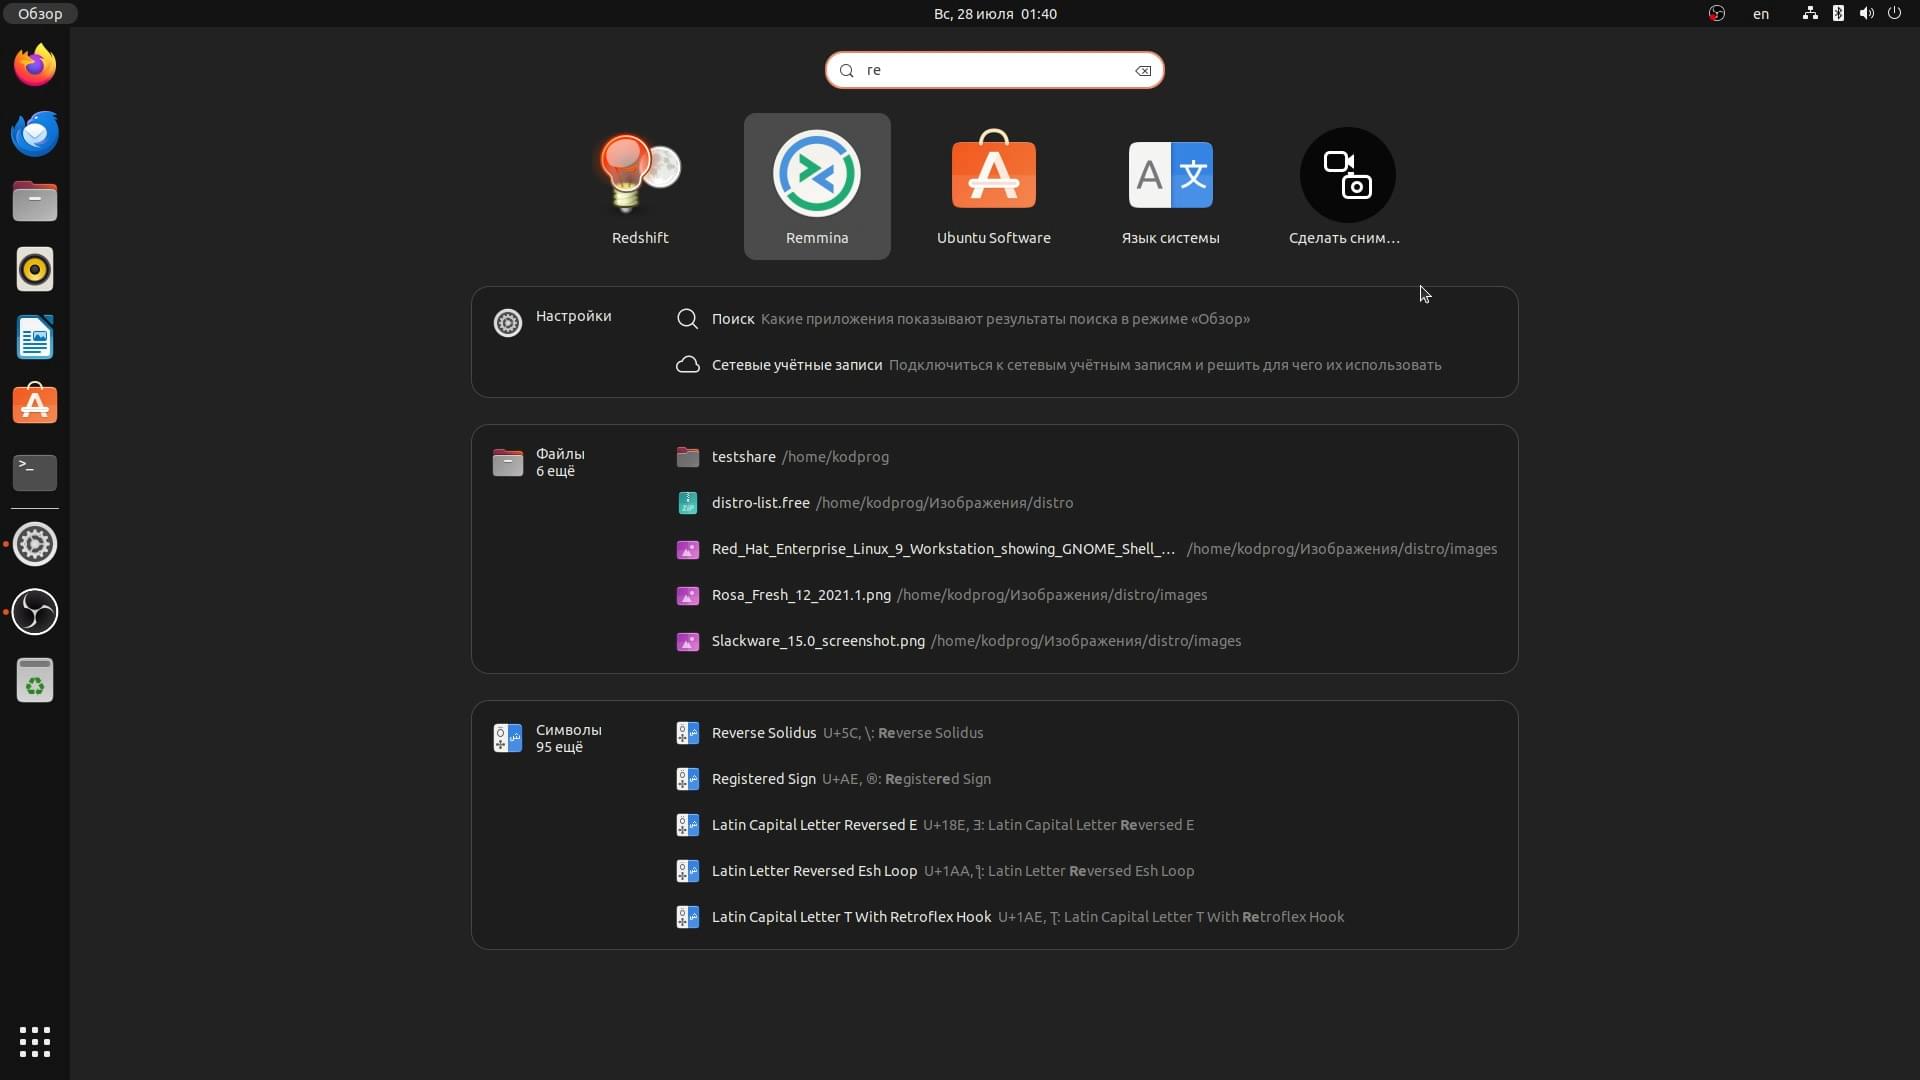The height and width of the screenshot is (1080, 1920).
Task: Open the volume indicator in the top bar
Action: coord(1866,14)
